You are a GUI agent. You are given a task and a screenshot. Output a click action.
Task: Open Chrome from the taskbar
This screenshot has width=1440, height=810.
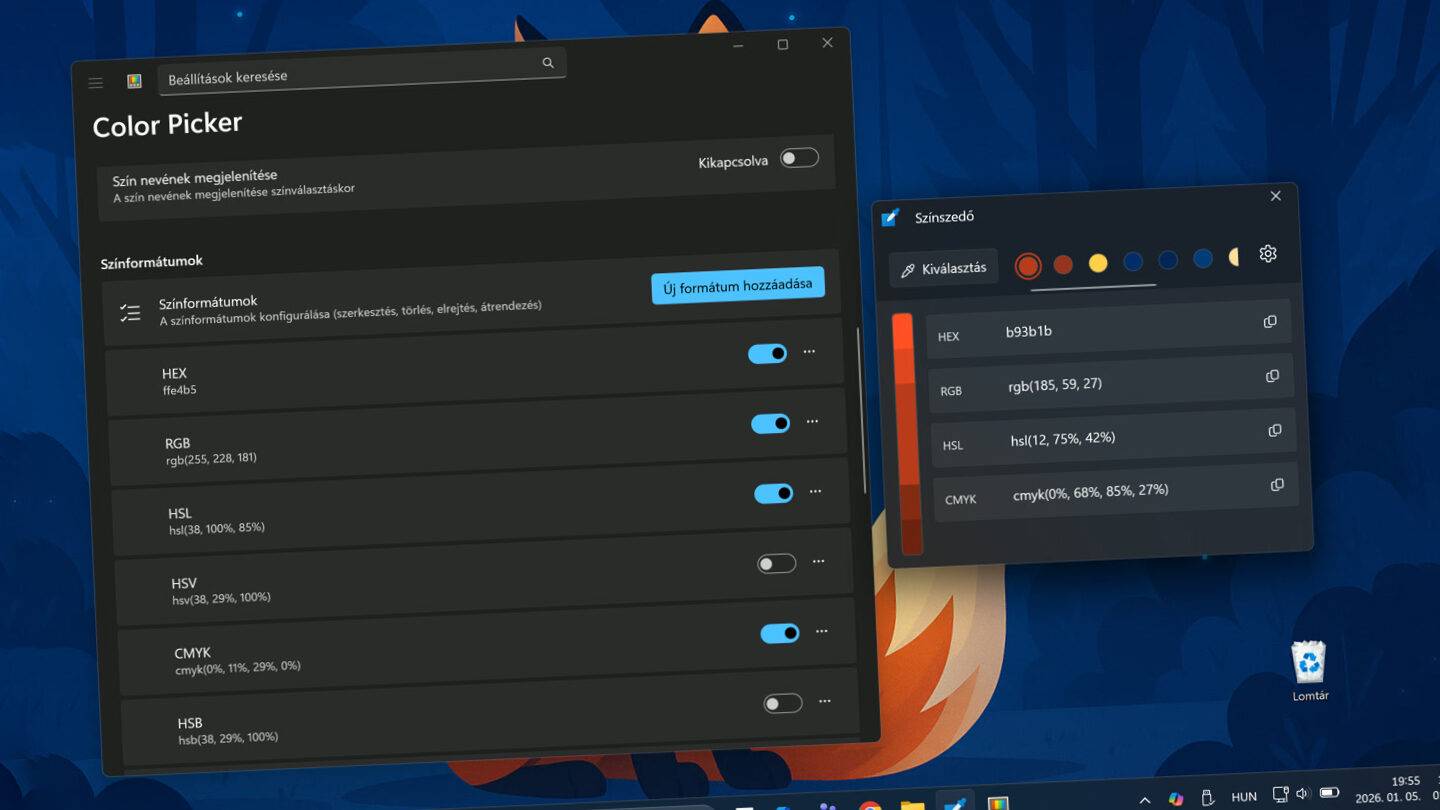tap(870, 804)
